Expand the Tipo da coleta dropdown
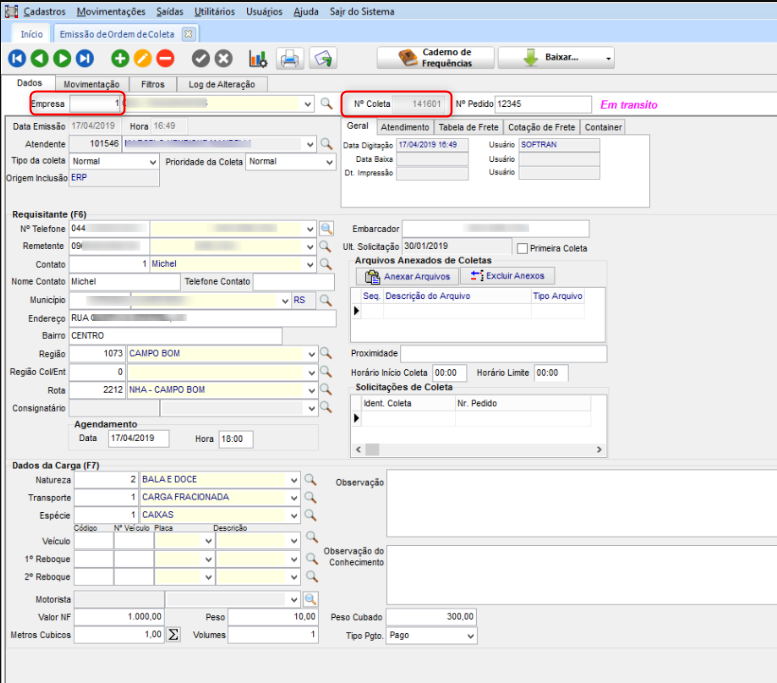Image resolution: width=777 pixels, height=683 pixels. tap(151, 162)
